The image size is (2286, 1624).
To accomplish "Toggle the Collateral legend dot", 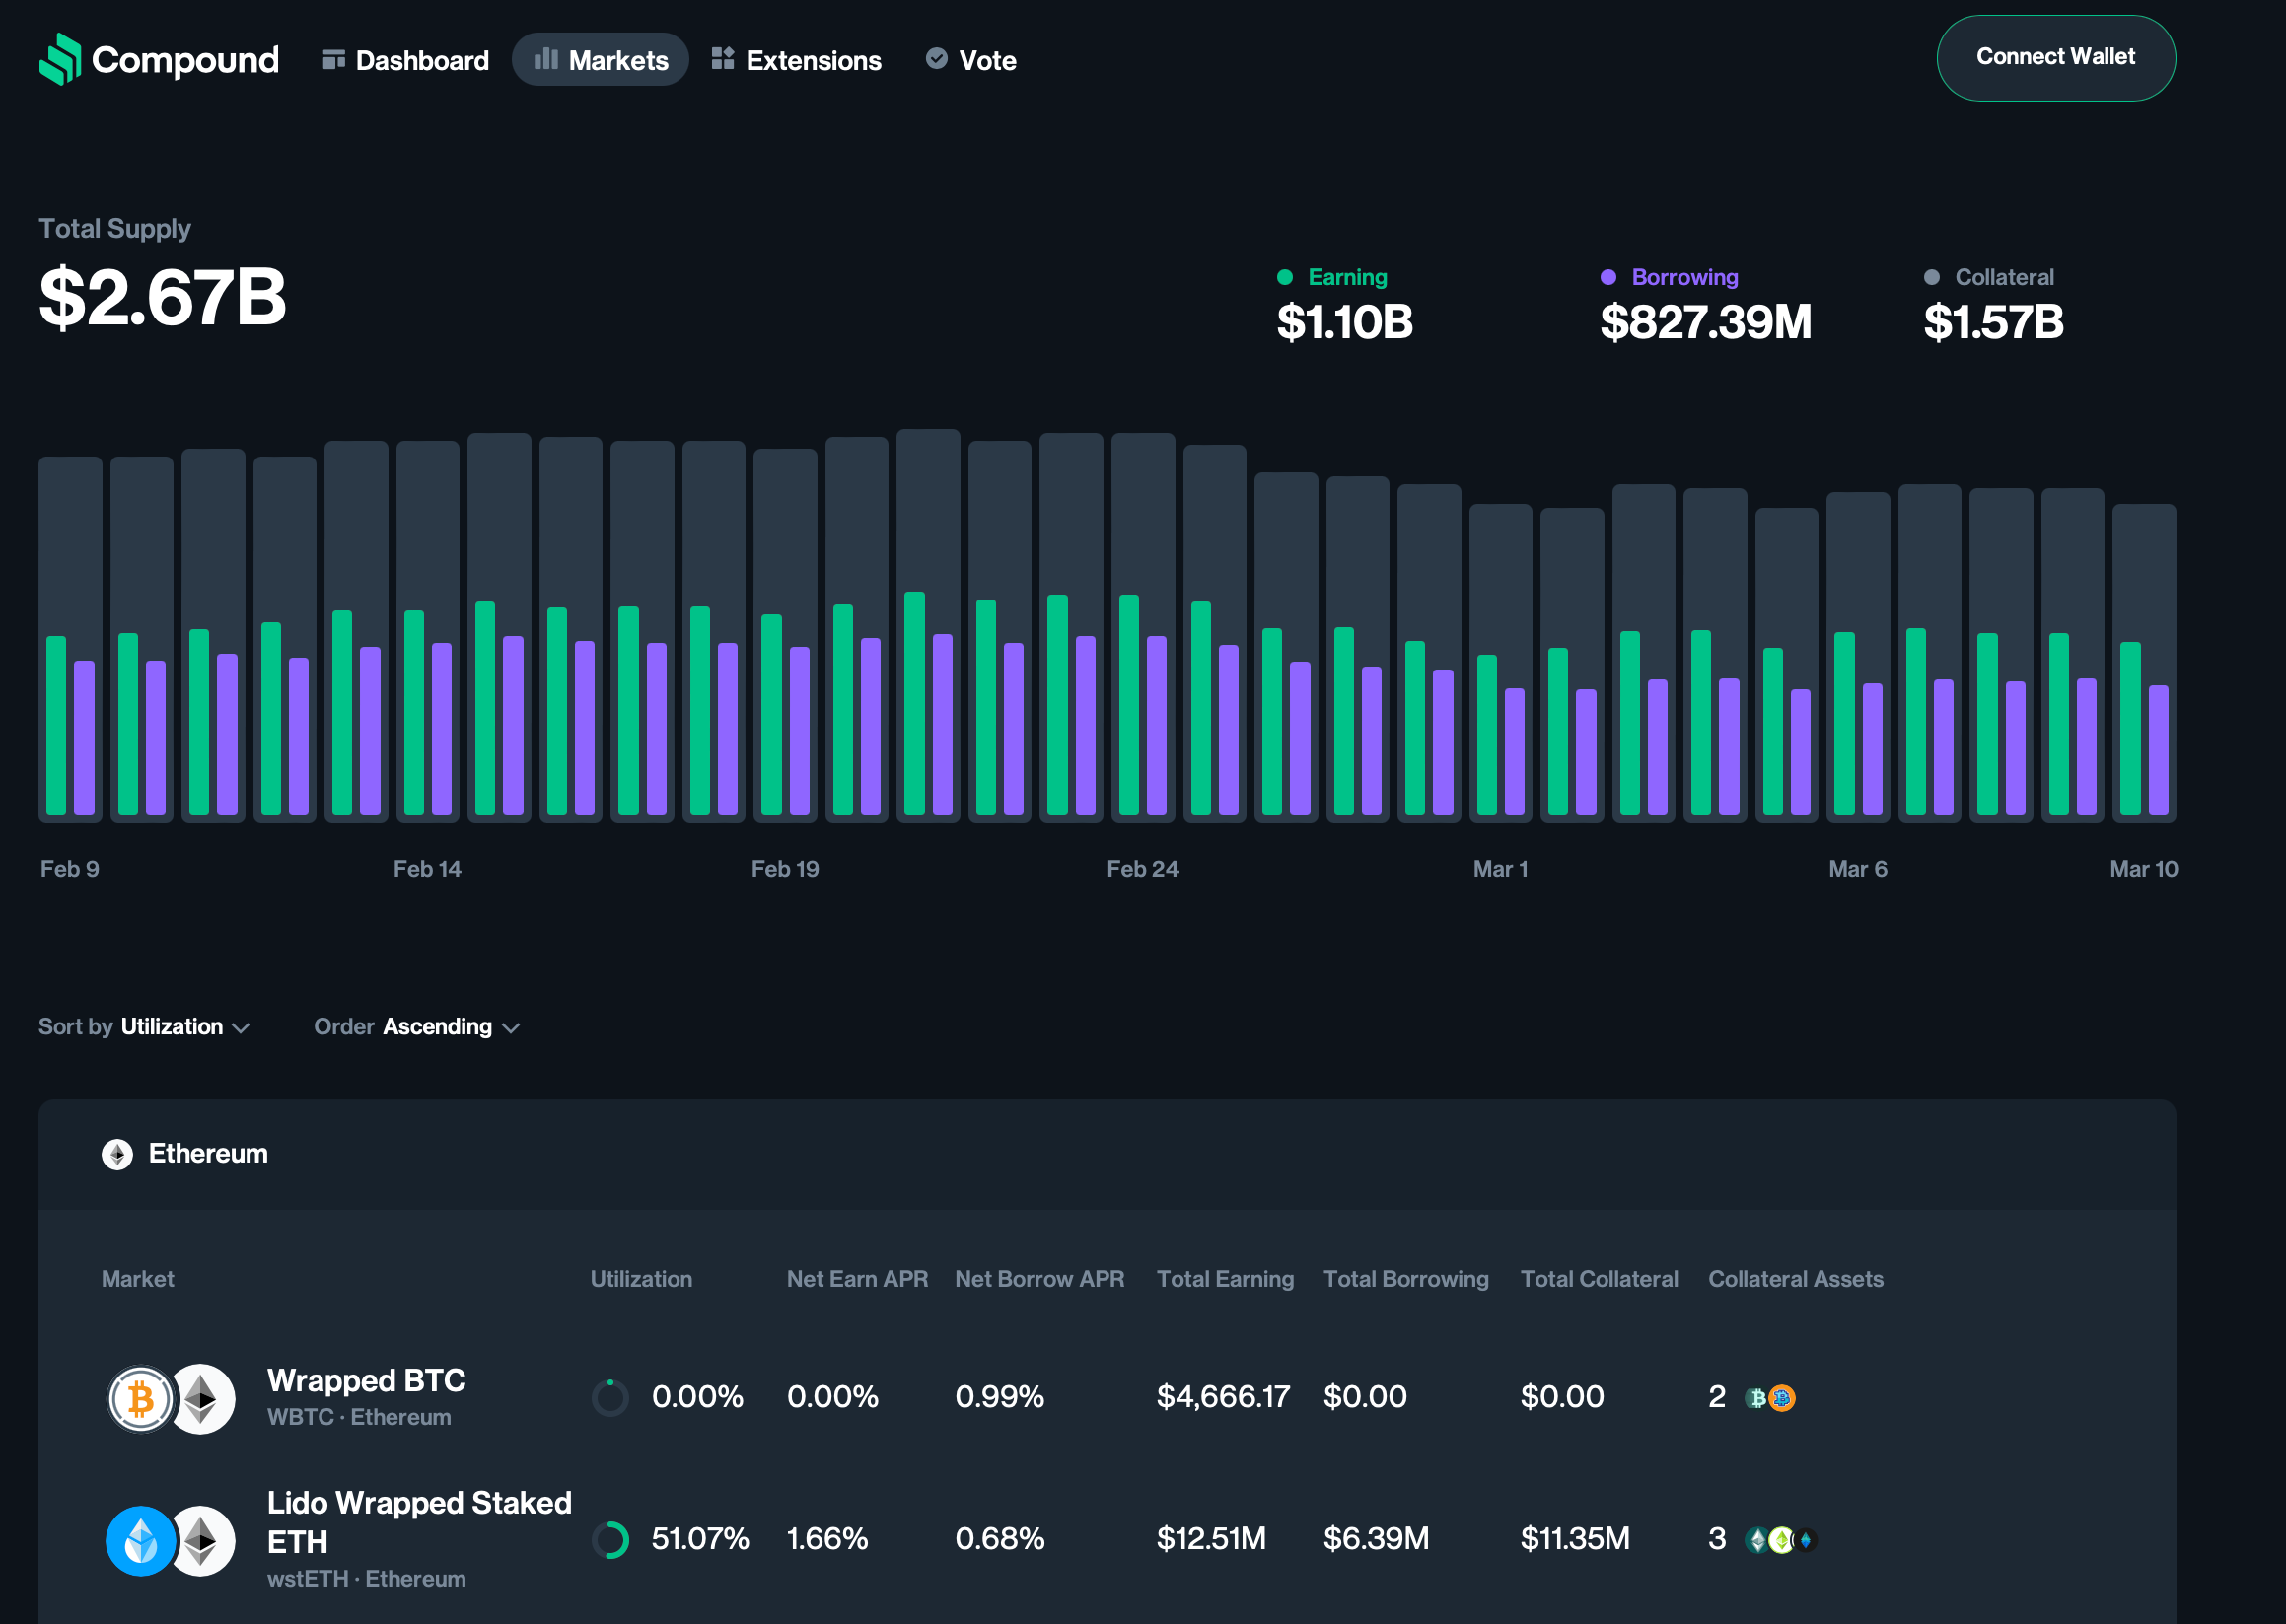I will pyautogui.click(x=1931, y=277).
